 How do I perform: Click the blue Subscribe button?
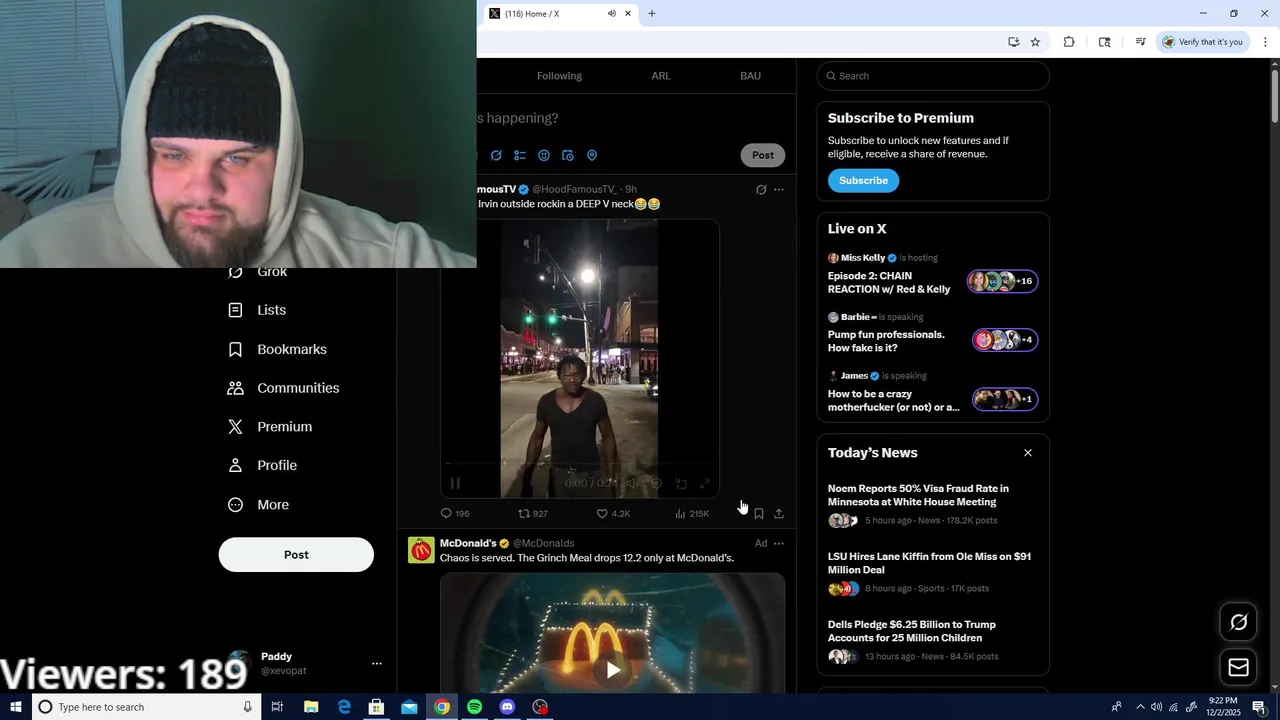click(x=863, y=180)
